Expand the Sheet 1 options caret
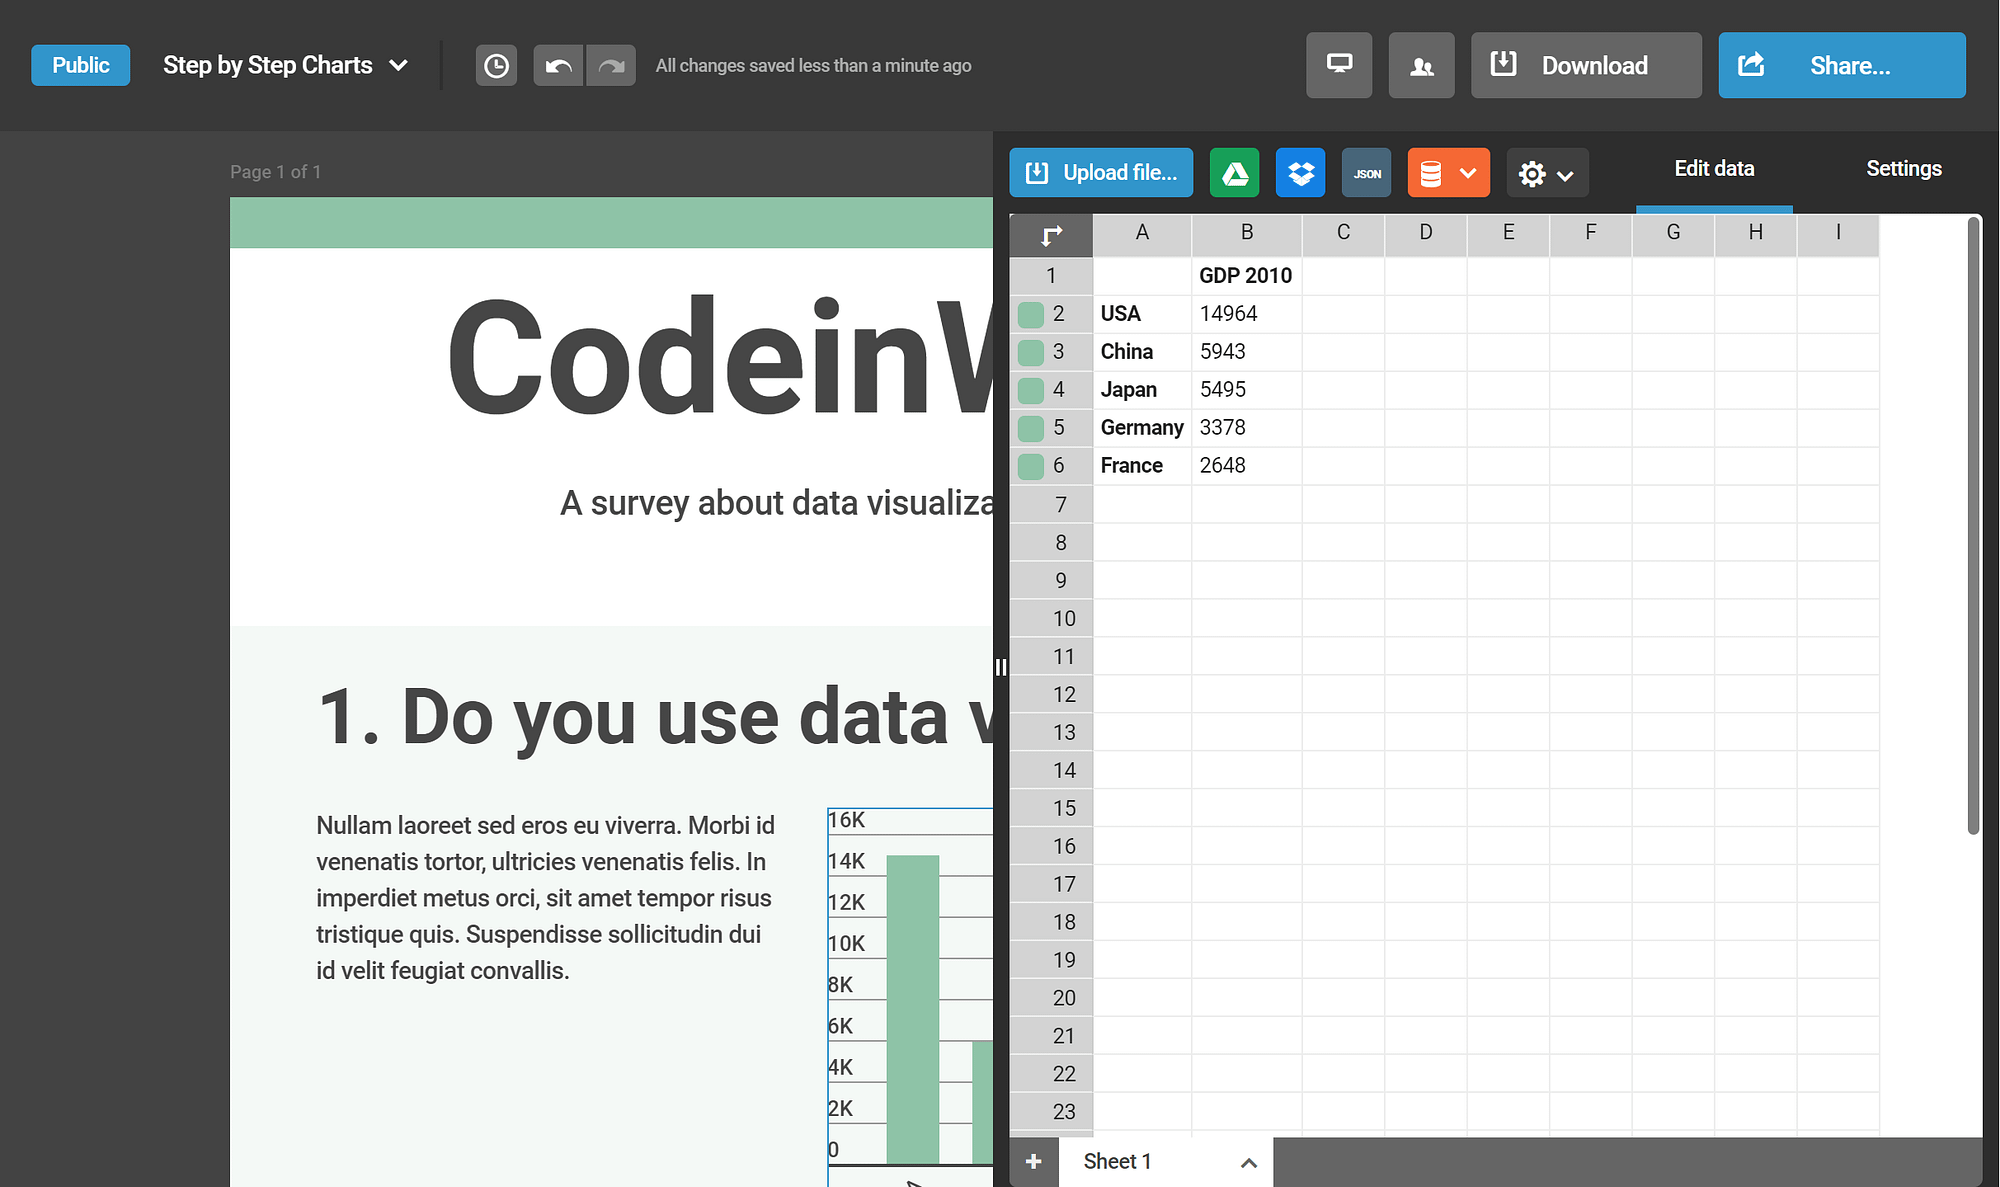The width and height of the screenshot is (2000, 1187). 1248,1162
